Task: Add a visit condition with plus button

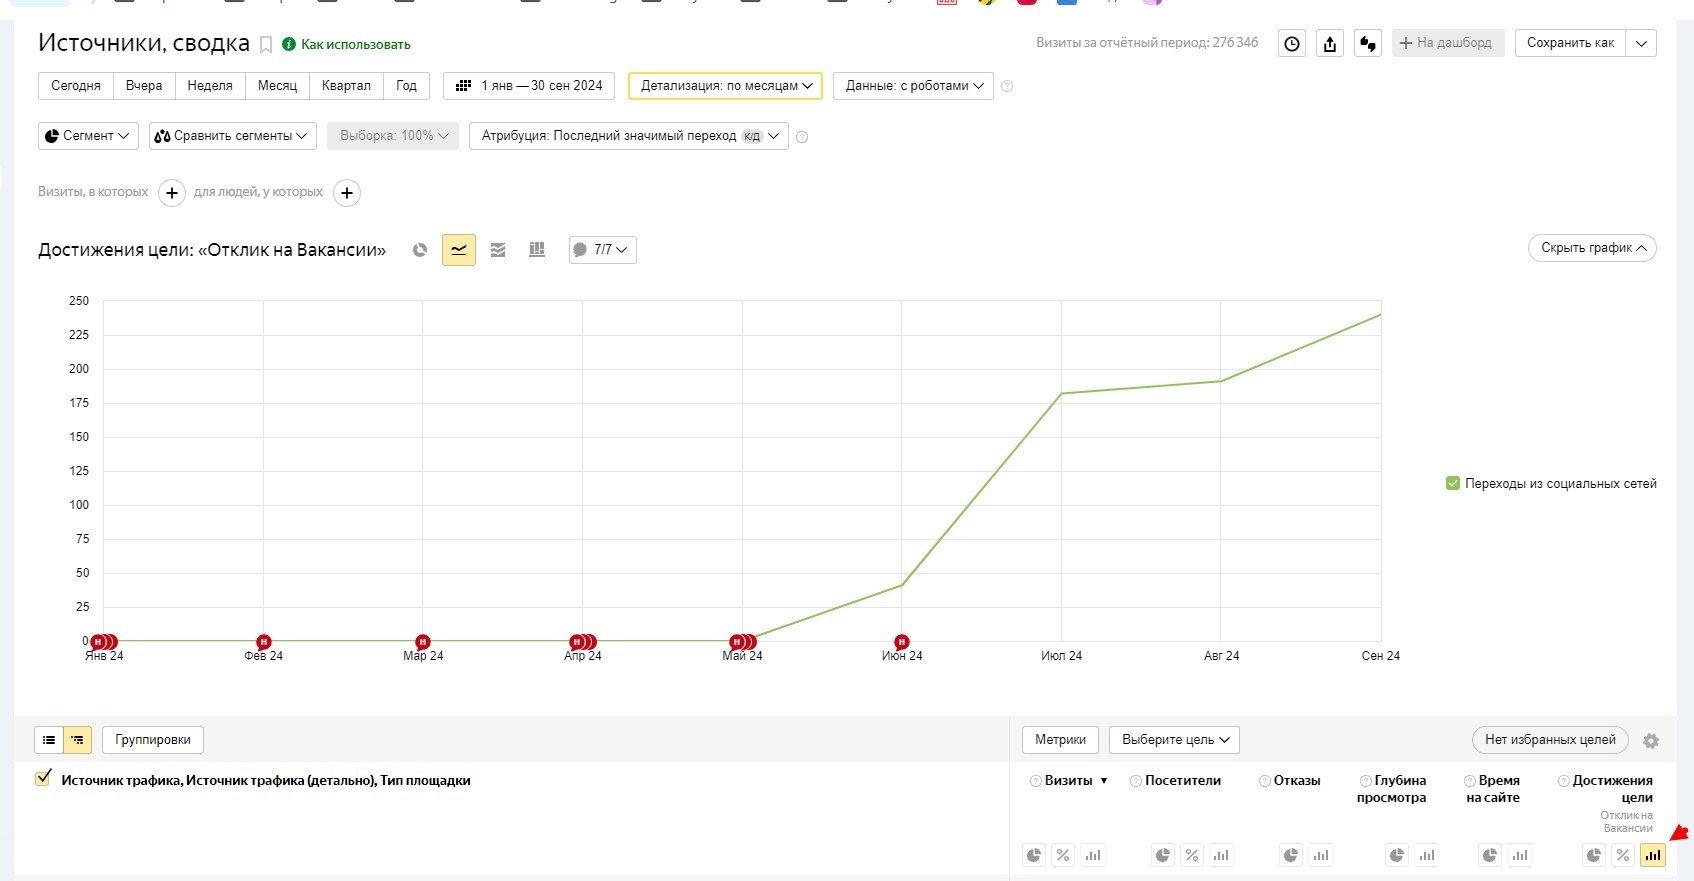Action: tap(172, 193)
